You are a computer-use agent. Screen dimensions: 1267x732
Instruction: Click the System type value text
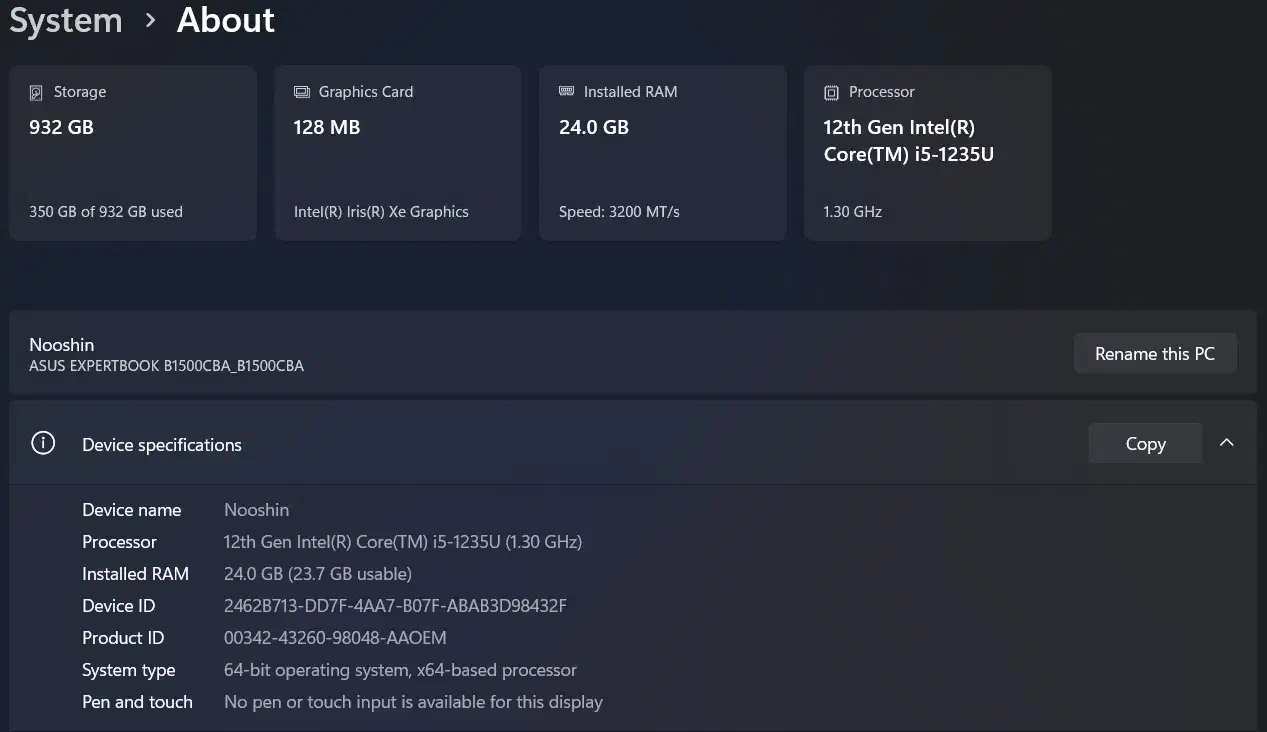coord(400,670)
